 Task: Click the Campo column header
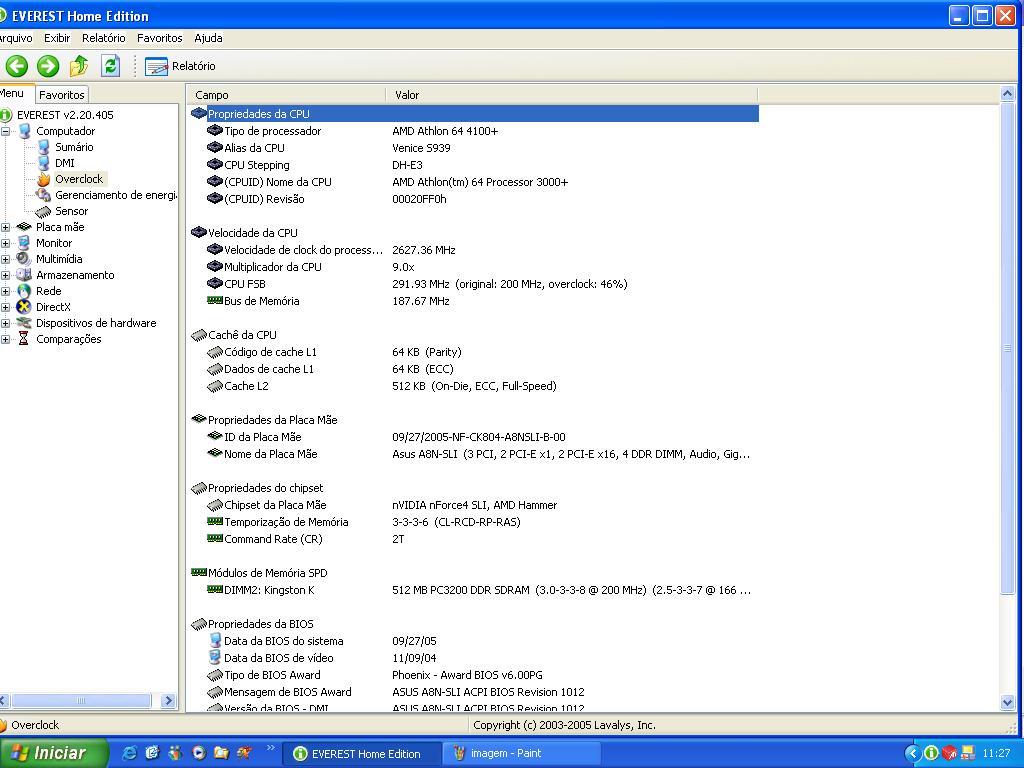[286, 95]
